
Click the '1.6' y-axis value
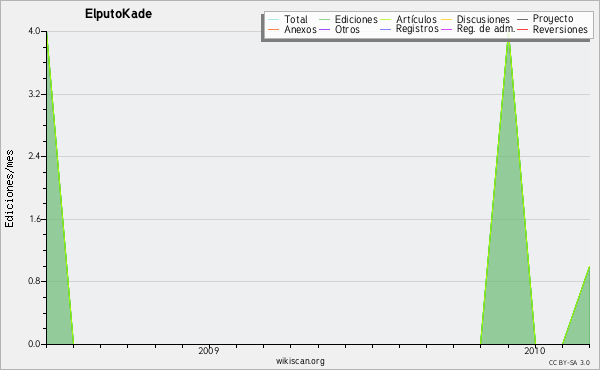34,219
